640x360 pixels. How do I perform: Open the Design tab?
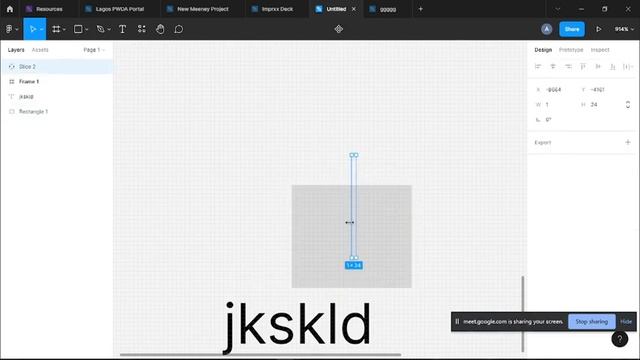pos(543,50)
